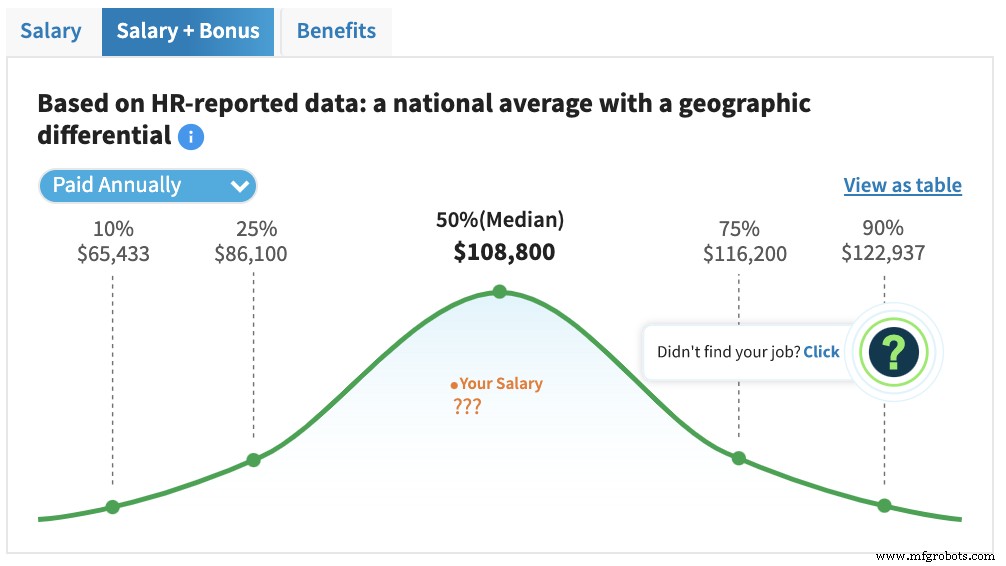
Task: Switch to the Salary tab
Action: click(51, 31)
